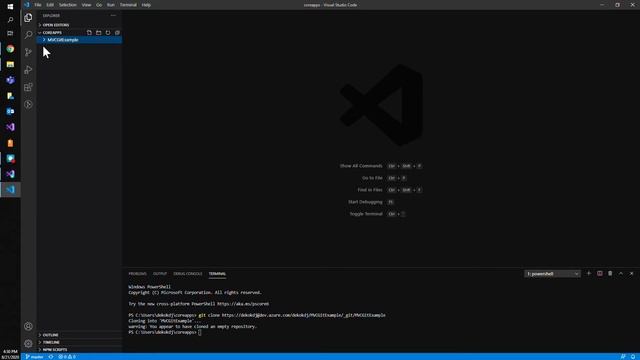Click the aka.ms/pscore6 link in terminal
Viewport: 640px width, 360px height.
[243, 304]
